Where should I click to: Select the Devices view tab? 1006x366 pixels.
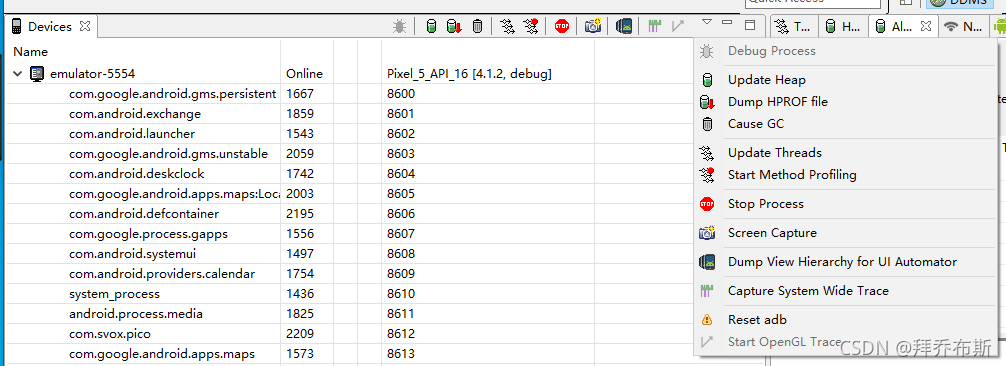click(50, 26)
